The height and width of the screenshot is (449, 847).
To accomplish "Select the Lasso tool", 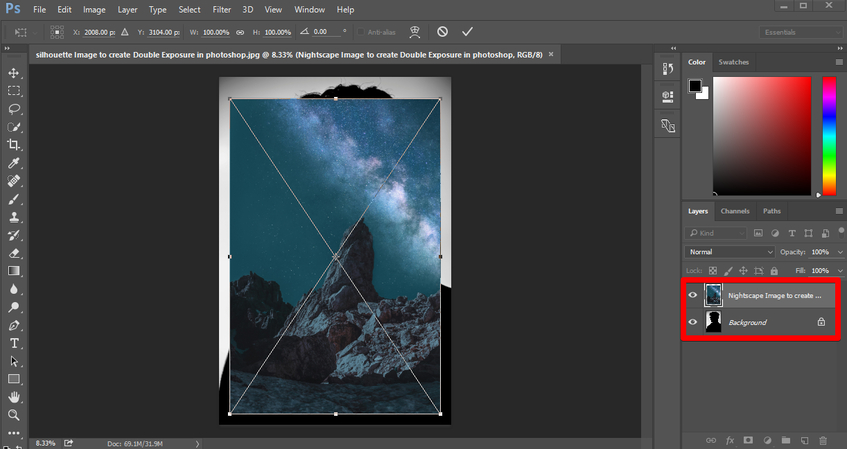I will coord(14,109).
